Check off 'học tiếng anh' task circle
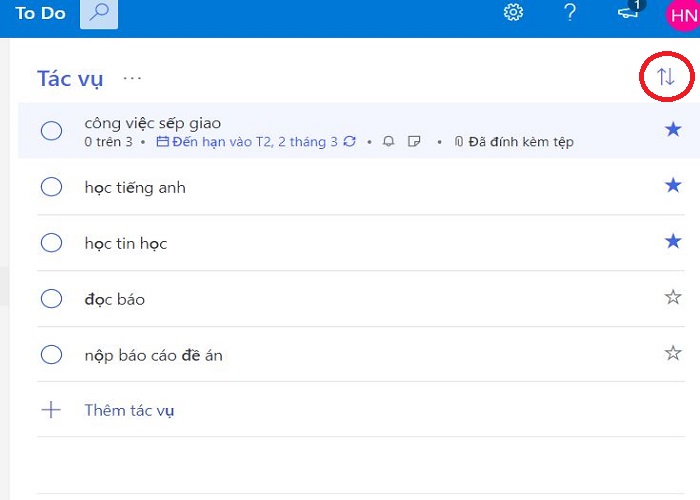This screenshot has height=500, width=700. coord(51,187)
